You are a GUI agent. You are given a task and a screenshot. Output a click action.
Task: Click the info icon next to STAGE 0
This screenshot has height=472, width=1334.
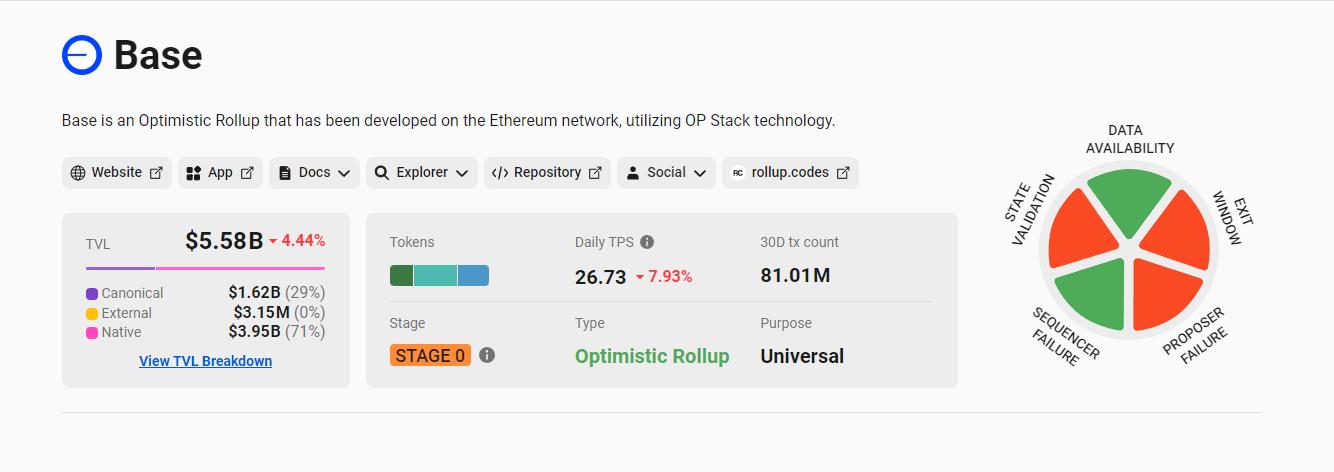click(x=487, y=355)
